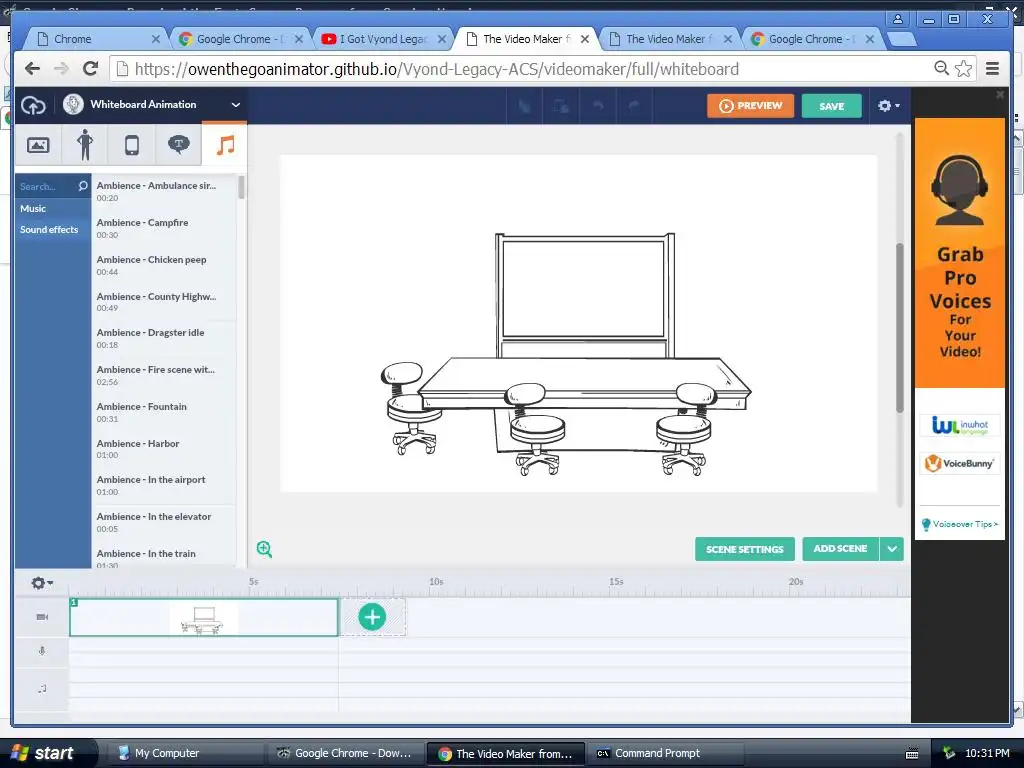The height and width of the screenshot is (768, 1024).
Task: Click the copy toolbar icon
Action: (524, 106)
